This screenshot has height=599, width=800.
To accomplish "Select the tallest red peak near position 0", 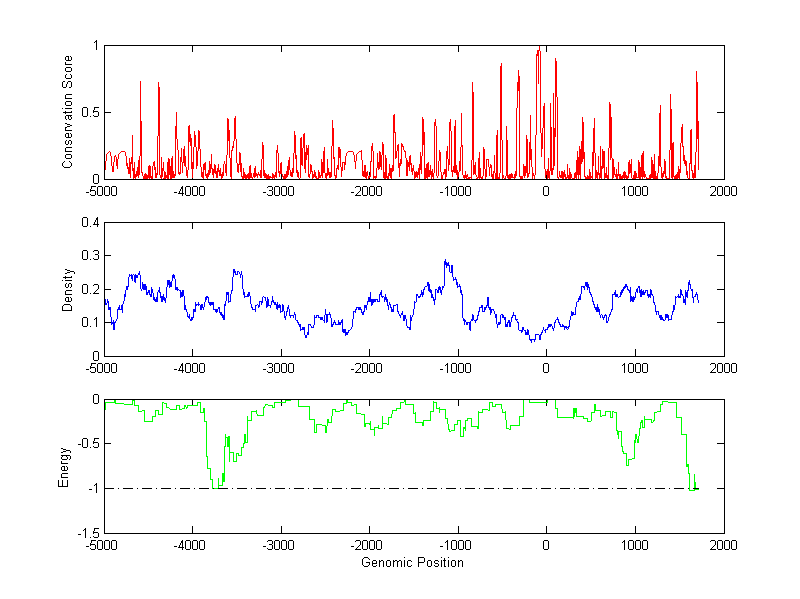I will pyautogui.click(x=539, y=52).
